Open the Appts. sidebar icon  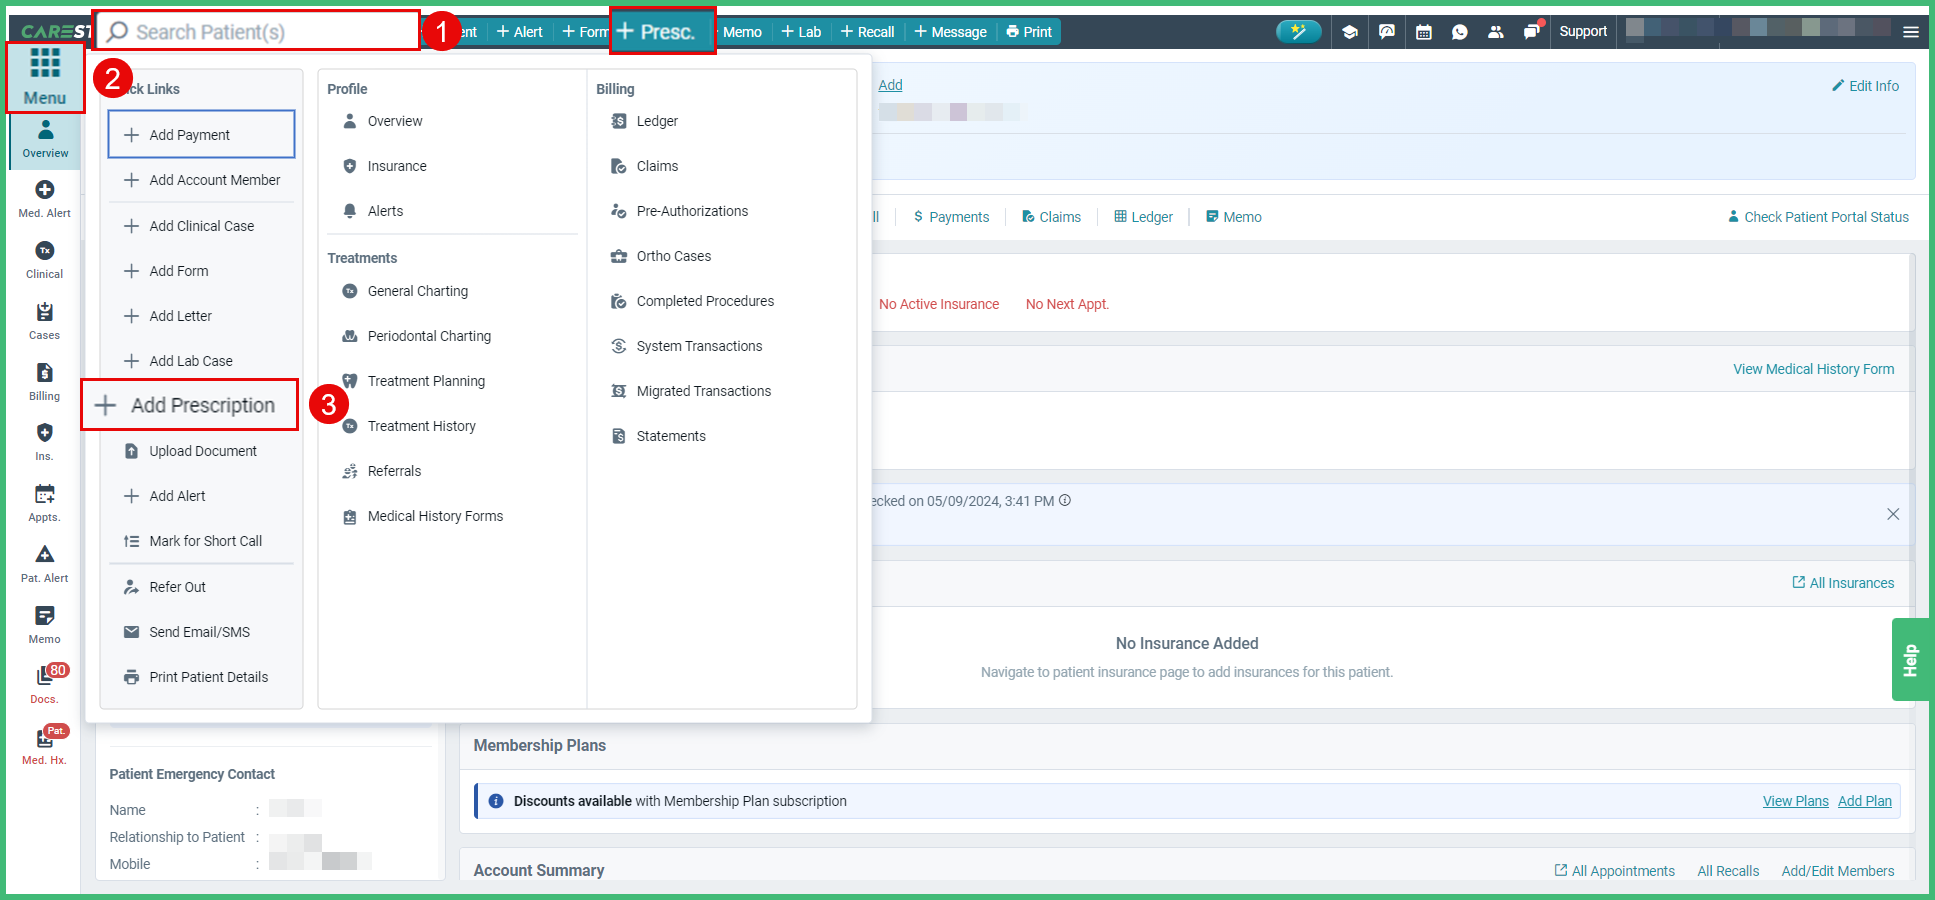pos(44,502)
